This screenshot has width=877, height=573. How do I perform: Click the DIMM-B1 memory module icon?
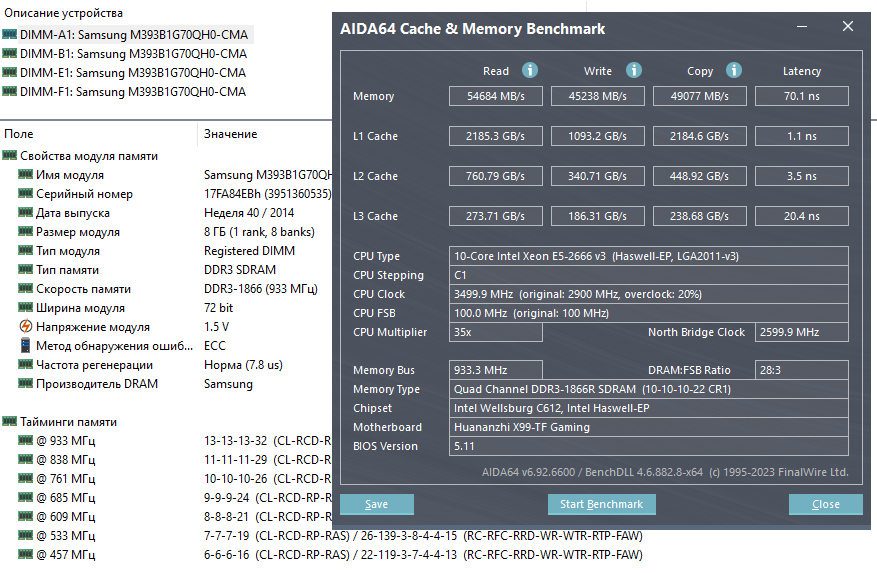point(10,53)
